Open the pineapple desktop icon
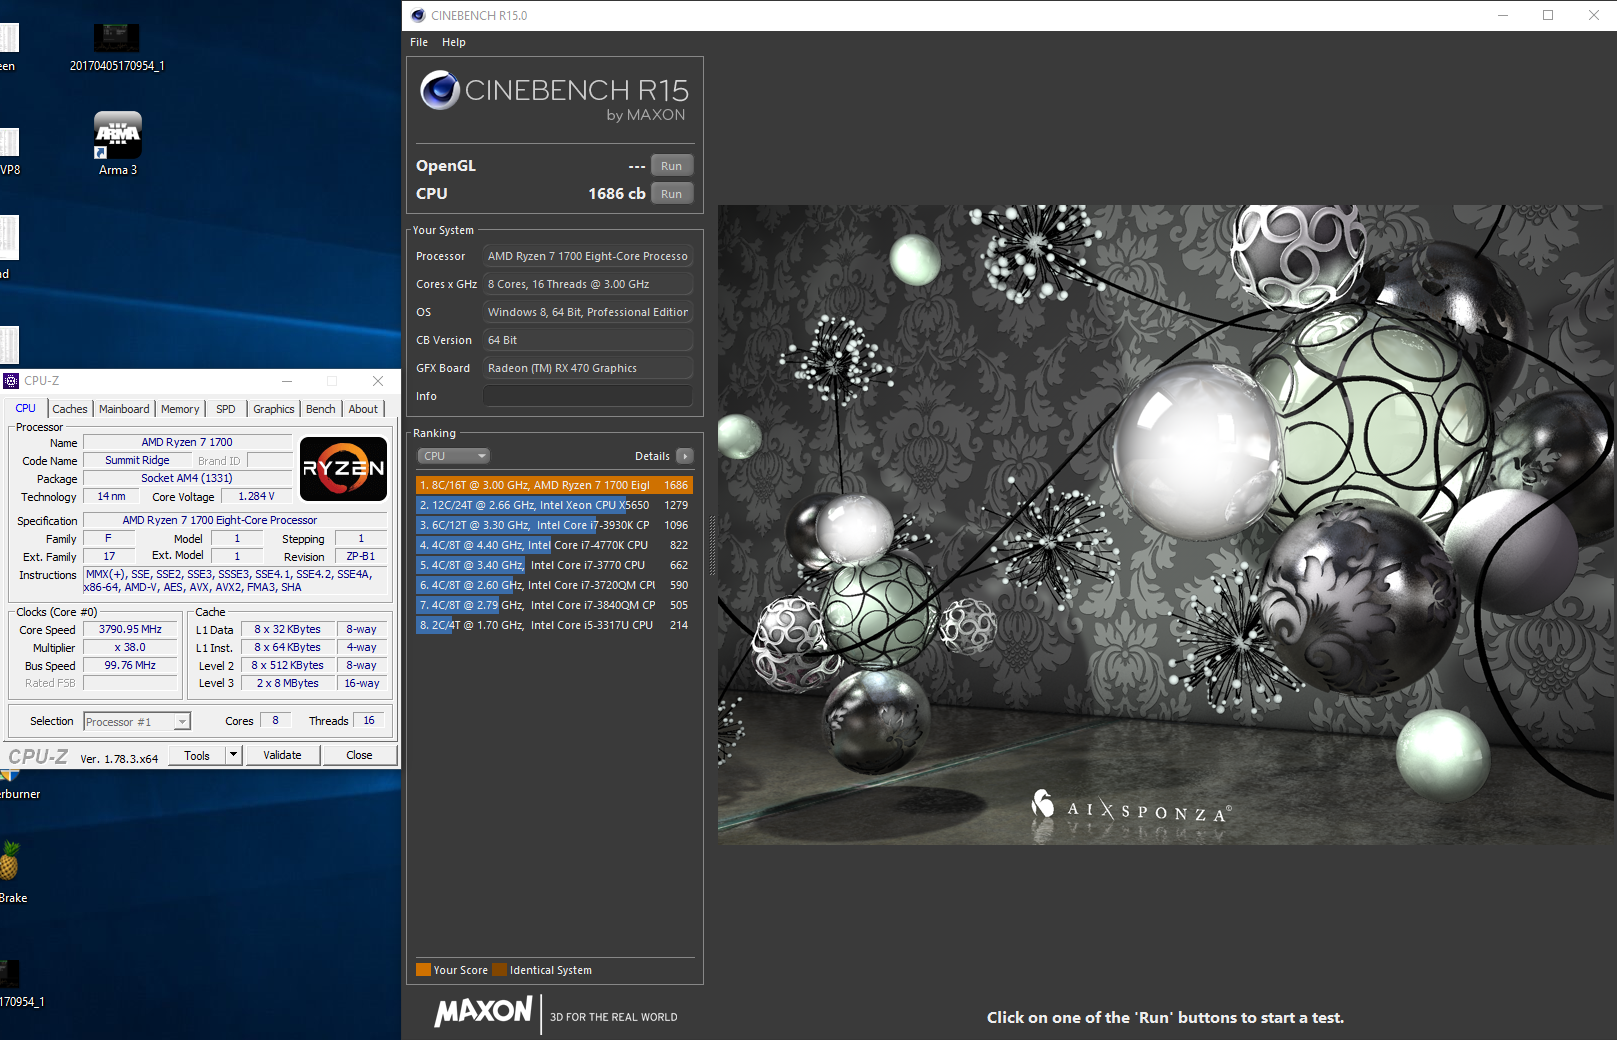 click(10, 861)
